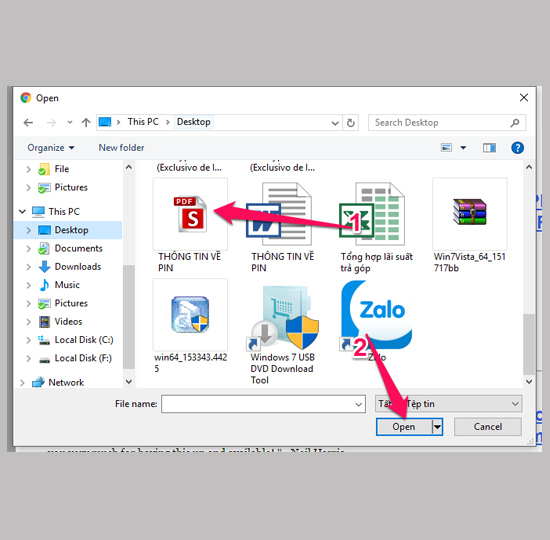Image resolution: width=550 pixels, height=540 pixels.
Task: Expand the Downloads tree node
Action: (28, 267)
